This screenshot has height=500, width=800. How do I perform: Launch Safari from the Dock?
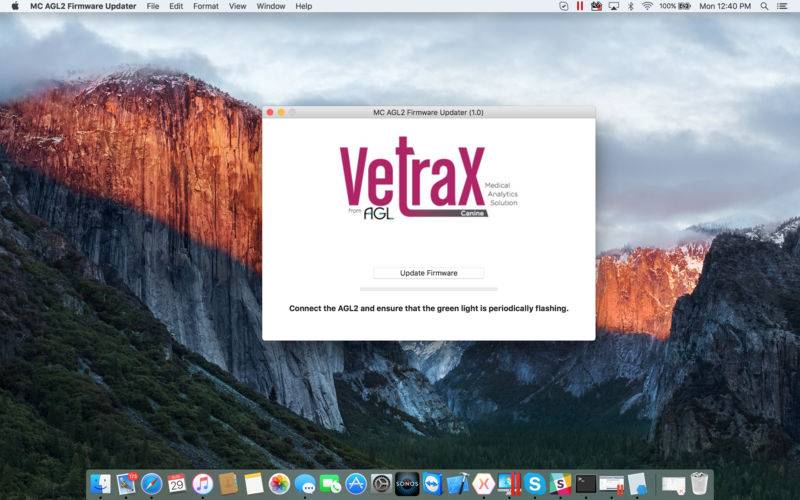(152, 483)
